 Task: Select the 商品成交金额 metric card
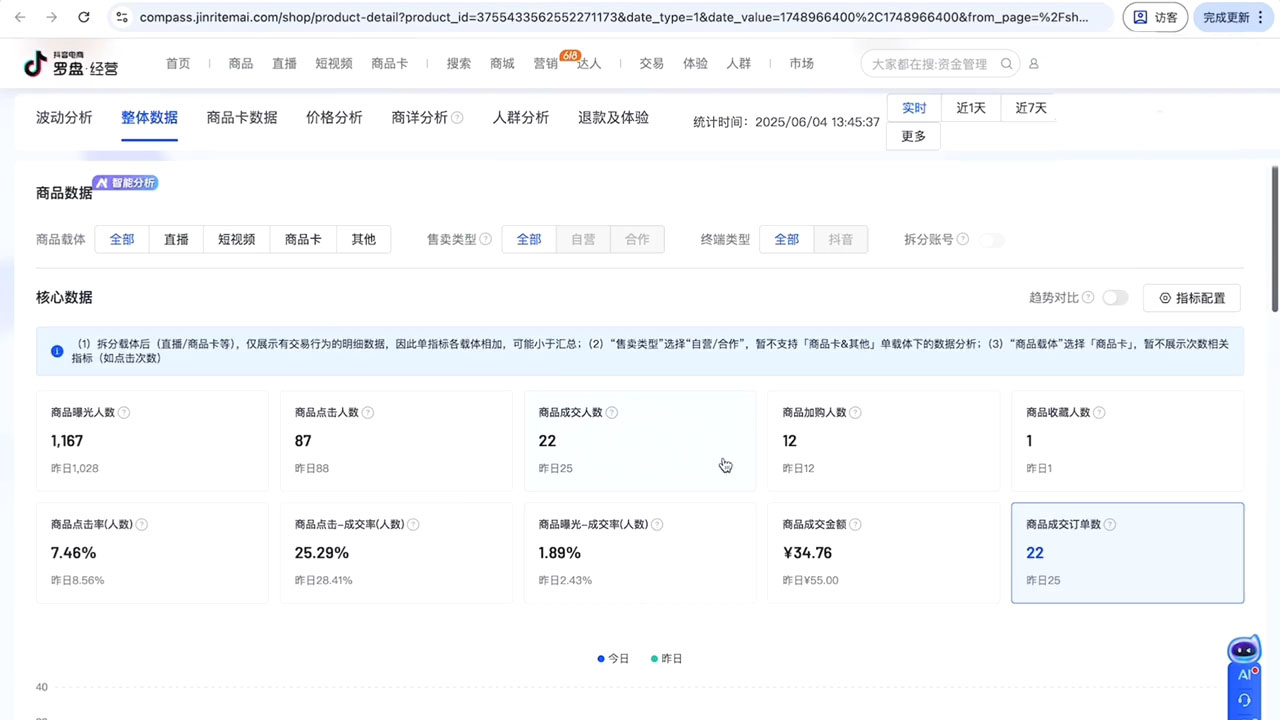pyautogui.click(x=883, y=553)
